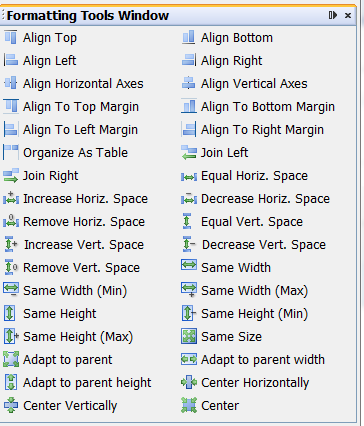Click the 'Equal Horiz. Space' text

254,176
